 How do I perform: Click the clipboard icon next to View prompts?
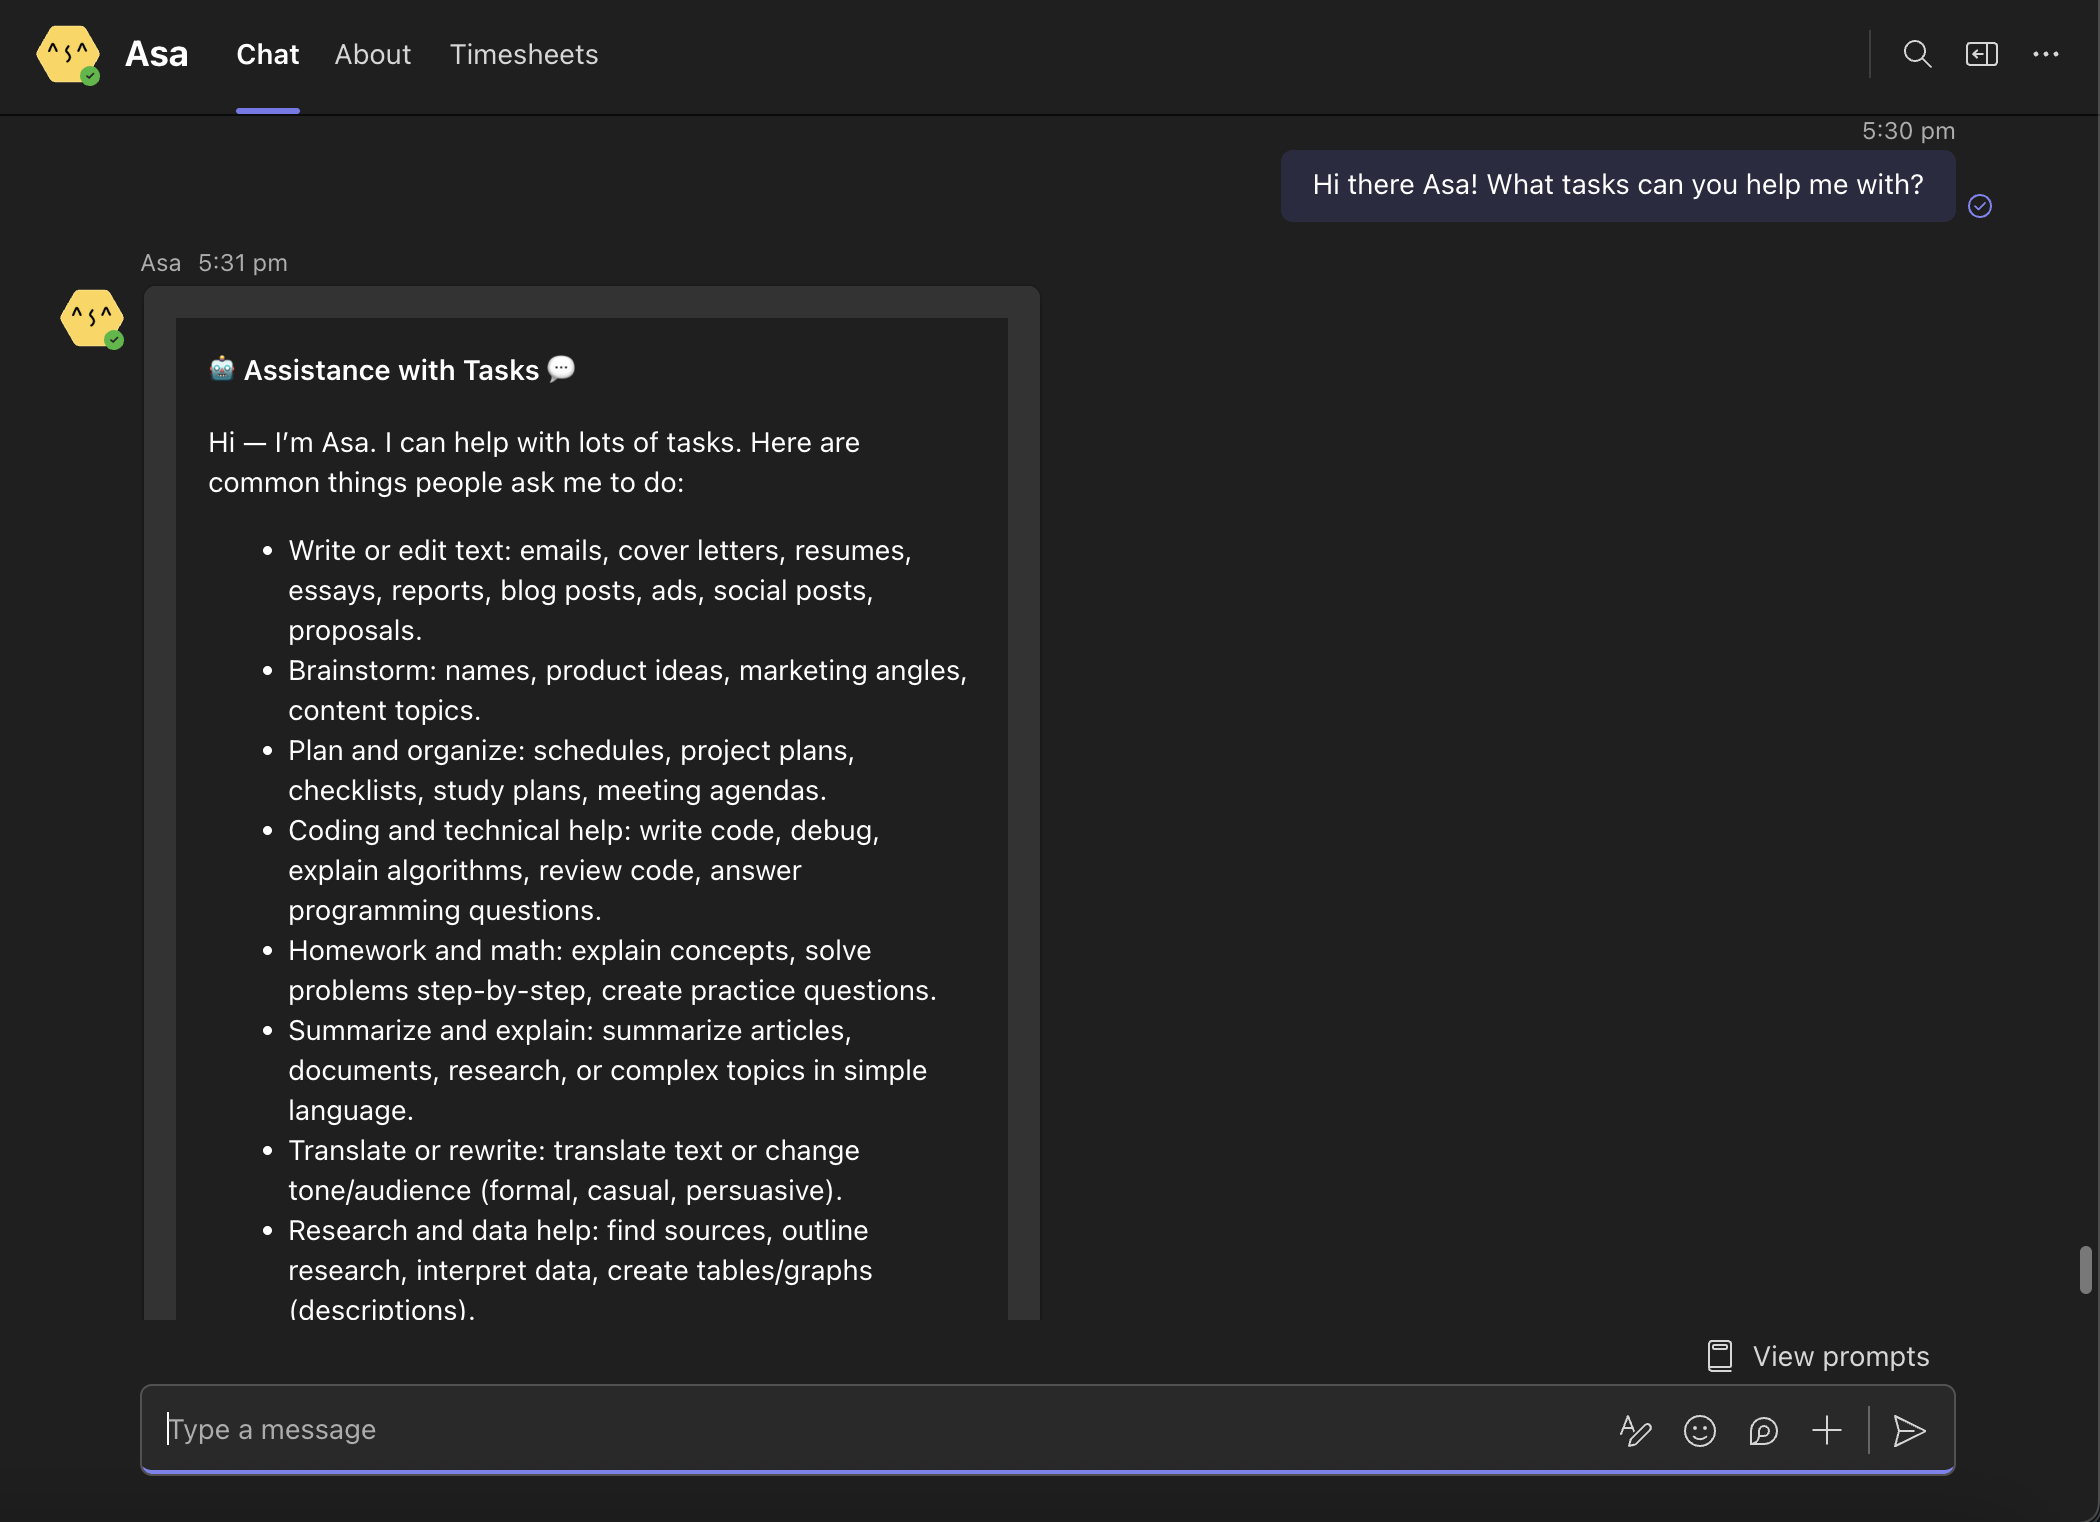[1719, 1355]
